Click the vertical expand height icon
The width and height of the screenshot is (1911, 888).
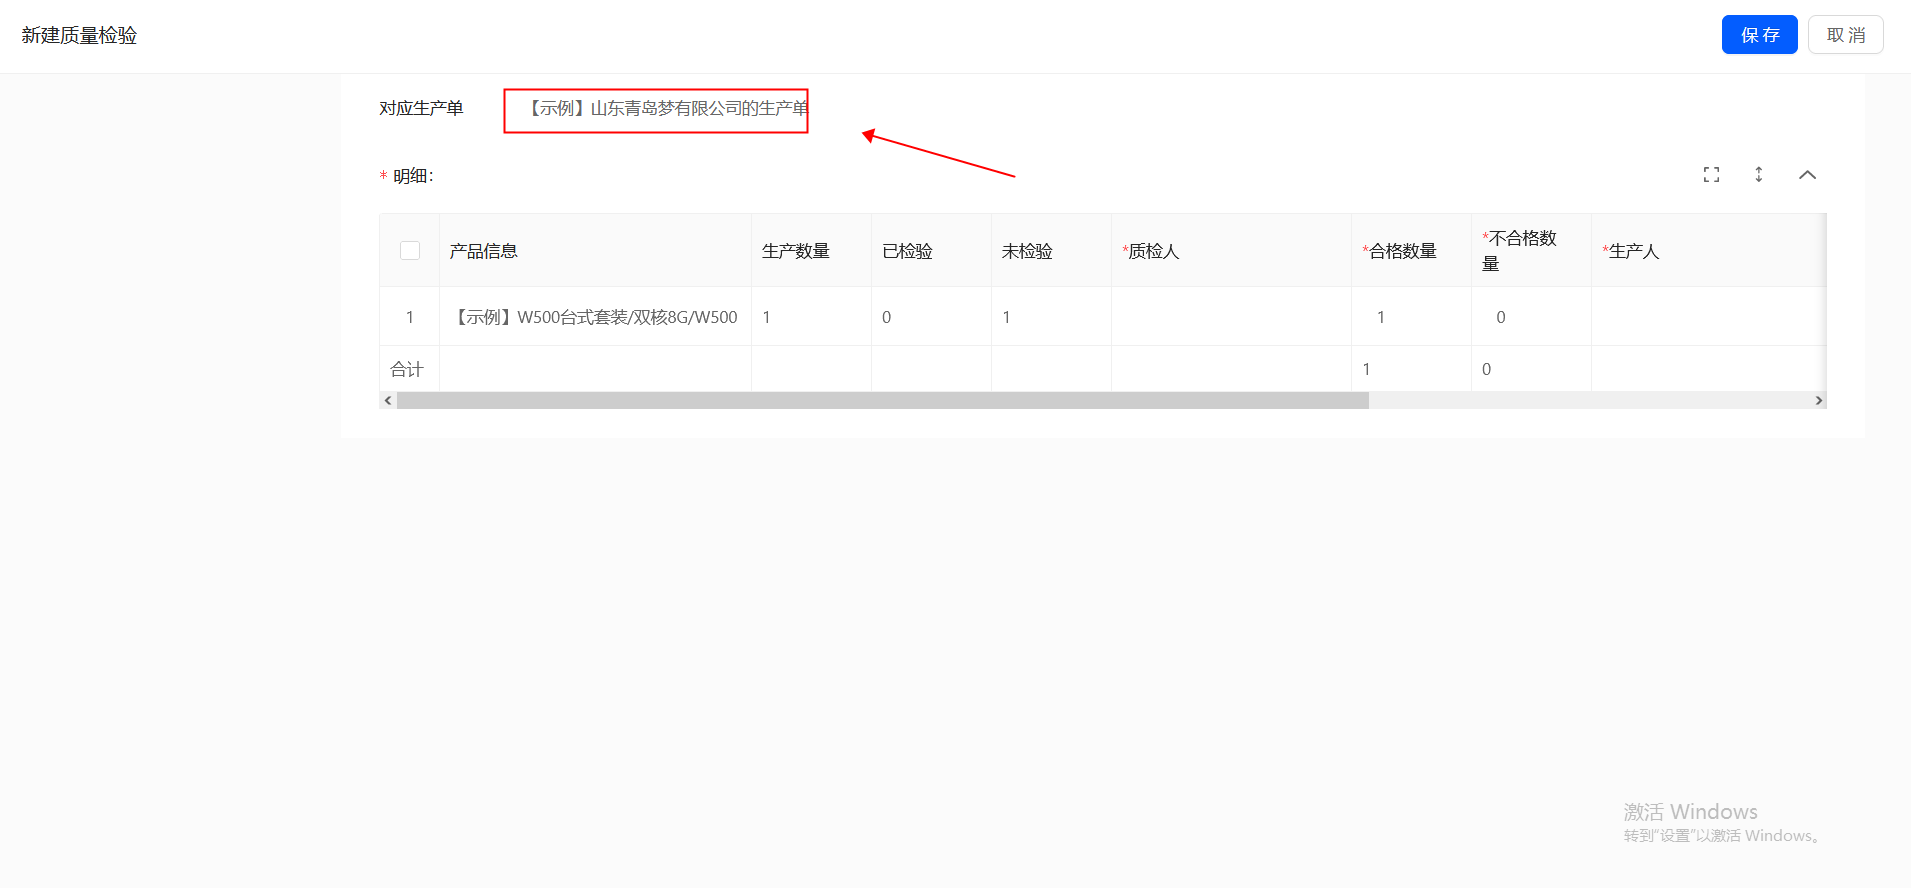click(x=1759, y=175)
